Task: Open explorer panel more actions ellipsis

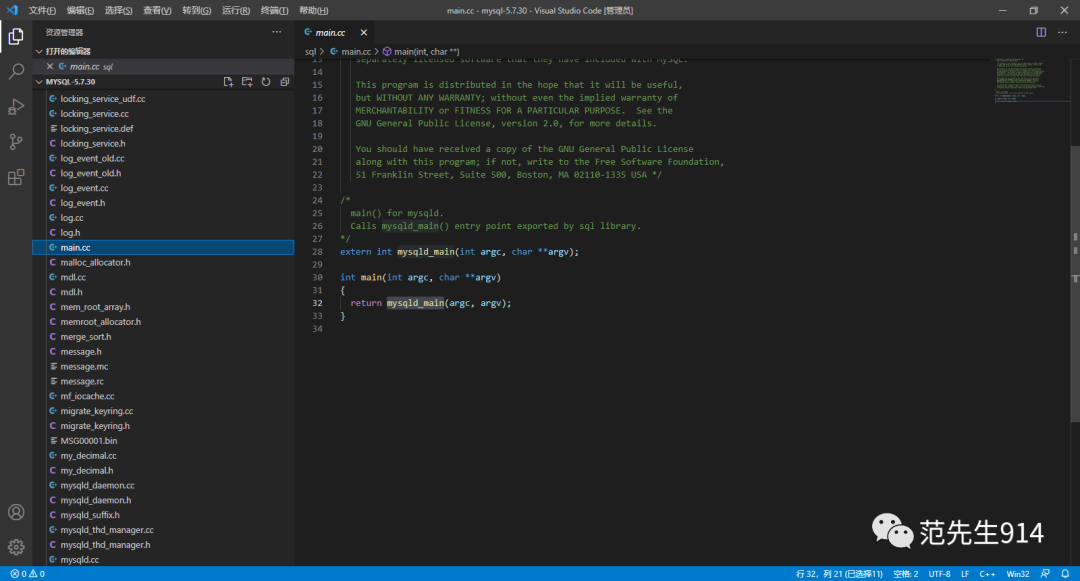Action: click(276, 32)
